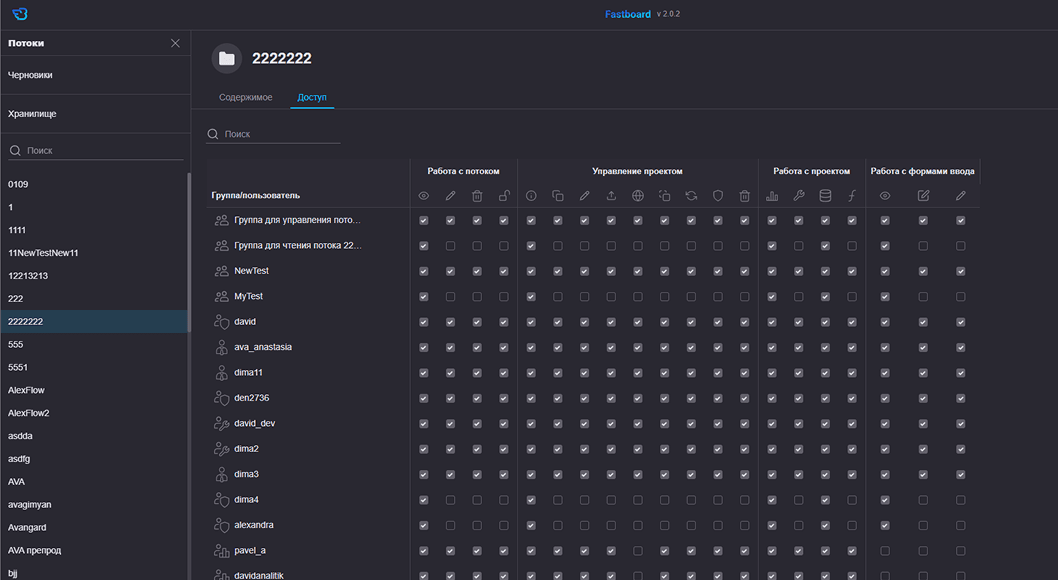
Task: Uncheck bar chart checkbox for dima3
Action: coord(772,475)
